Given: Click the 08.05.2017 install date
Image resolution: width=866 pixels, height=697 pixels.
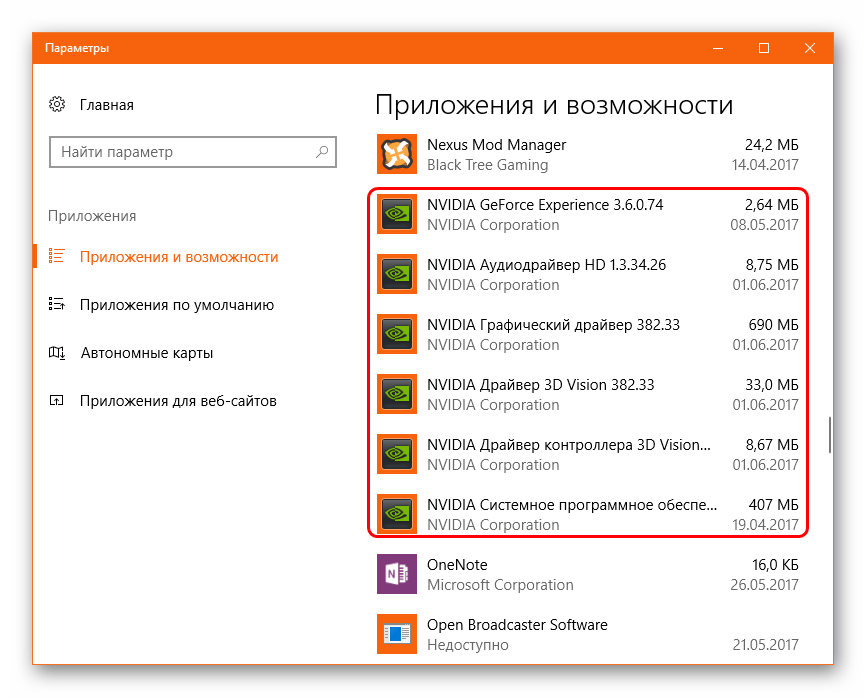Looking at the screenshot, I should point(764,225).
